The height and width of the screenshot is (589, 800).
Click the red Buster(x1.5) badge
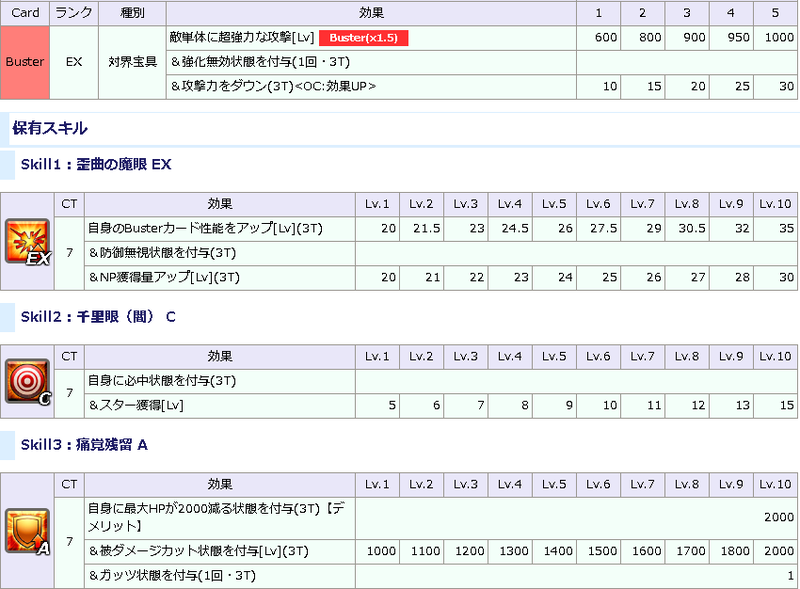click(363, 38)
